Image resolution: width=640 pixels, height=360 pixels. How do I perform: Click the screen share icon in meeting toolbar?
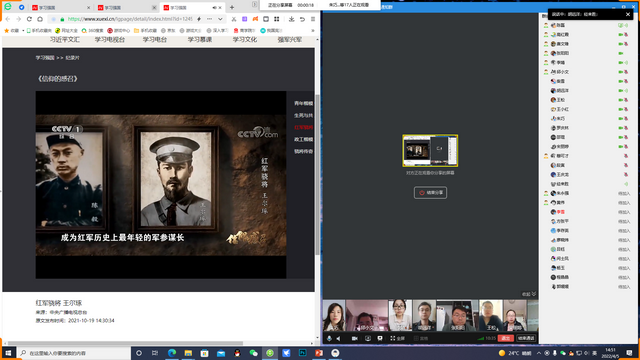coord(368,338)
